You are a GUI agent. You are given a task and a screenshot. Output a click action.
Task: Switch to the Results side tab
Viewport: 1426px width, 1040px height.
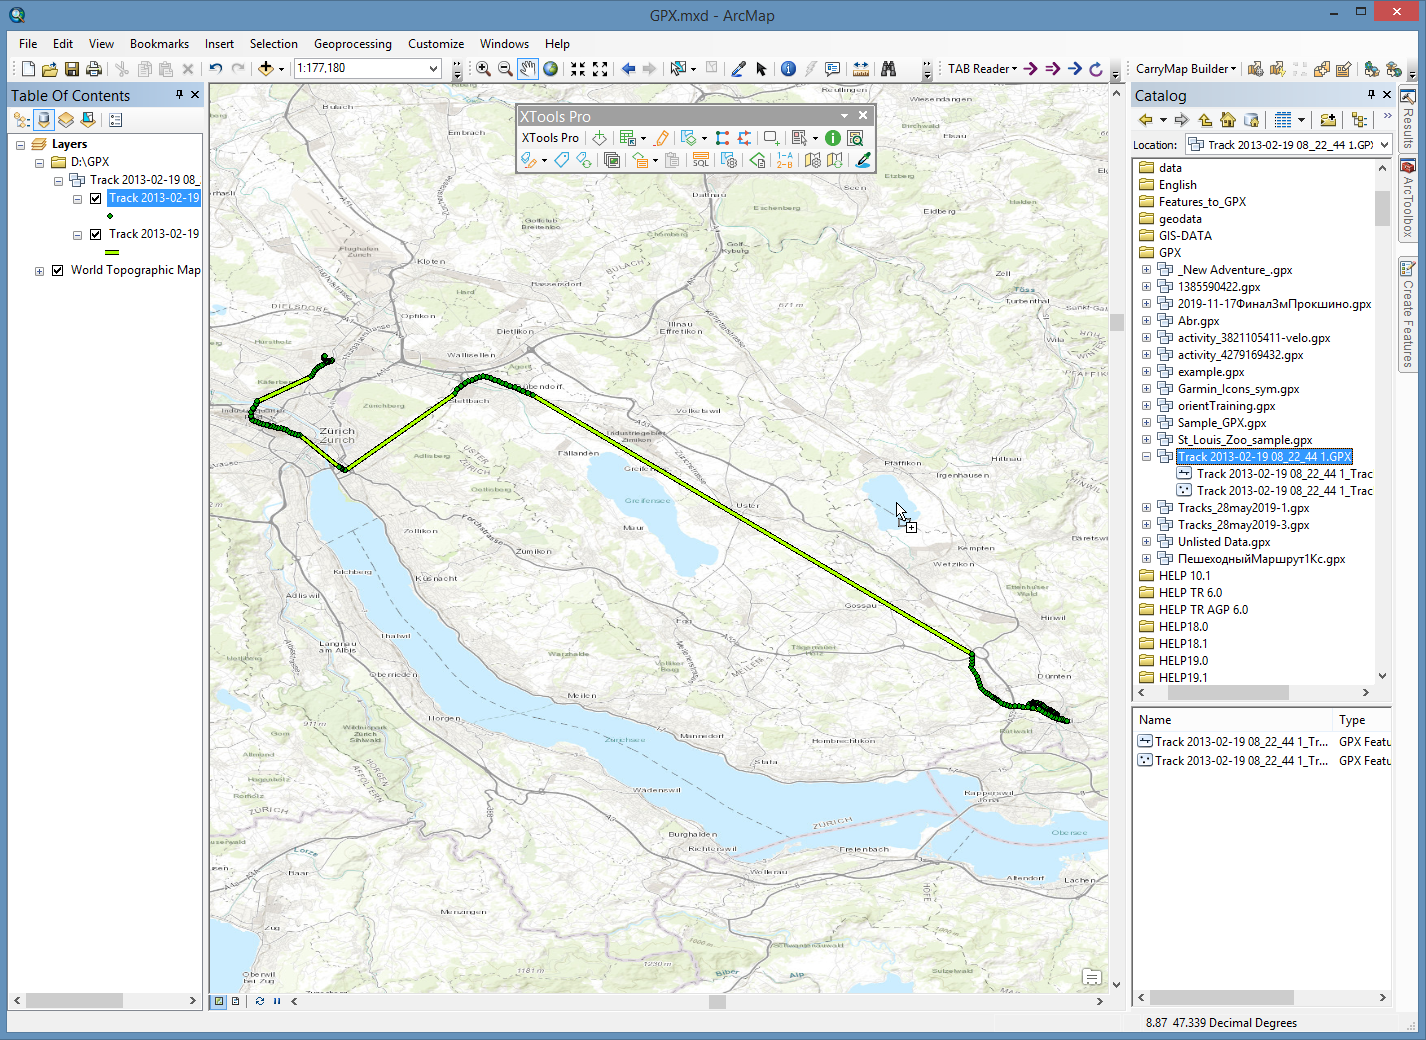point(1407,119)
